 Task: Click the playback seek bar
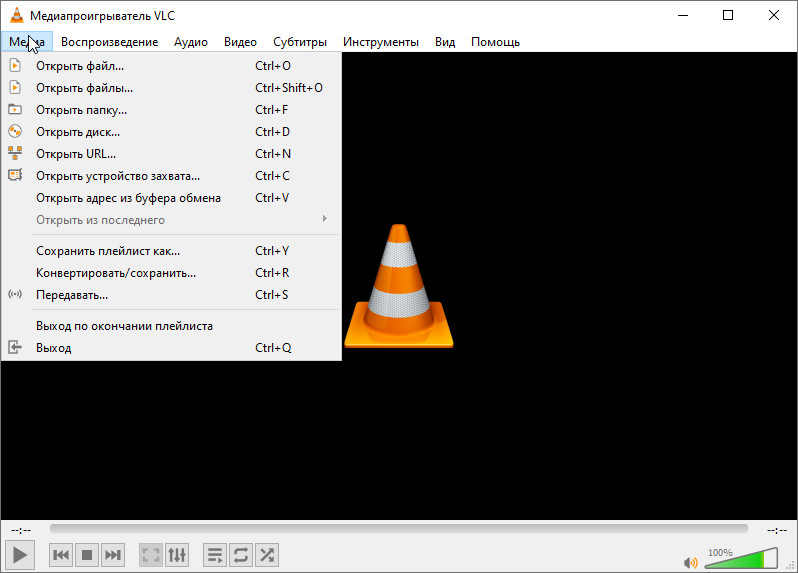[x=398, y=528]
